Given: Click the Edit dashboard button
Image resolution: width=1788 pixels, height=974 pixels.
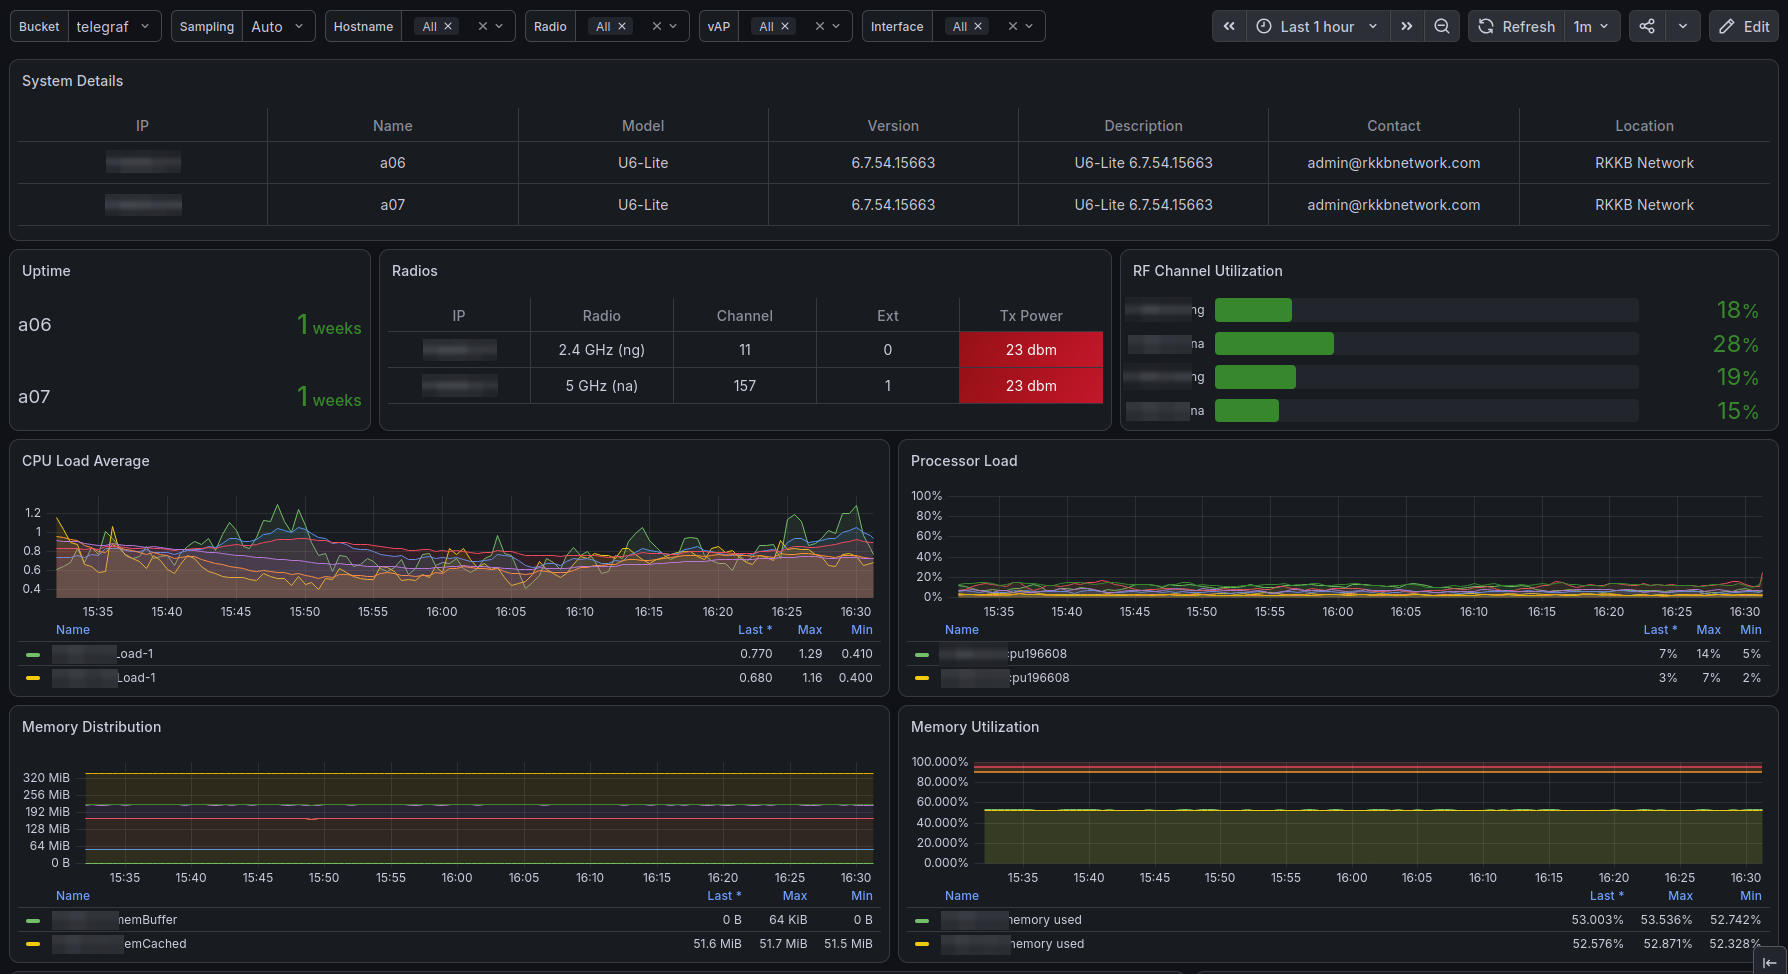Looking at the screenshot, I should pos(1744,27).
